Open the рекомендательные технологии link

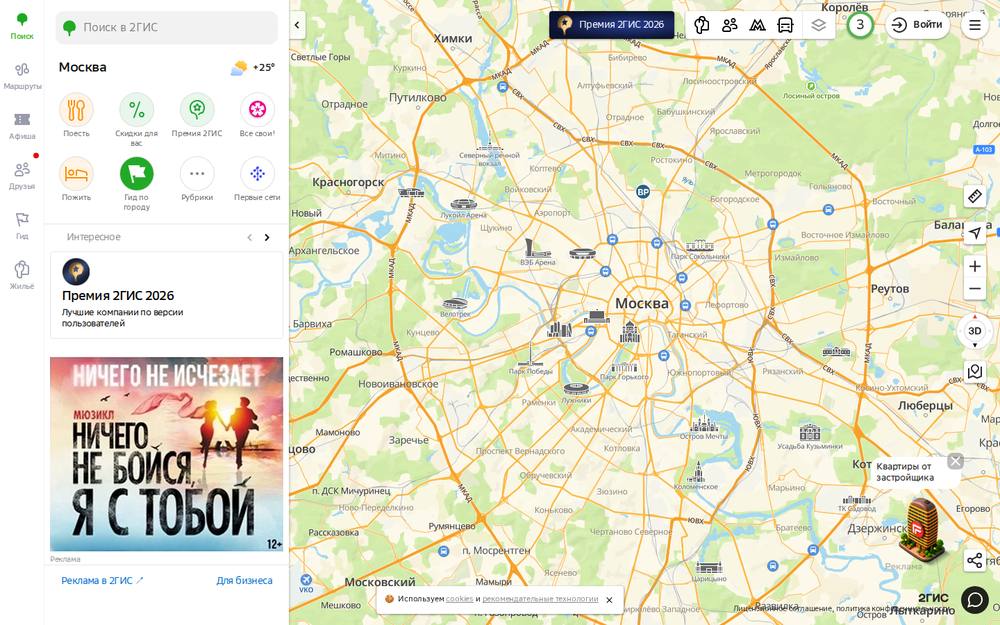point(540,599)
